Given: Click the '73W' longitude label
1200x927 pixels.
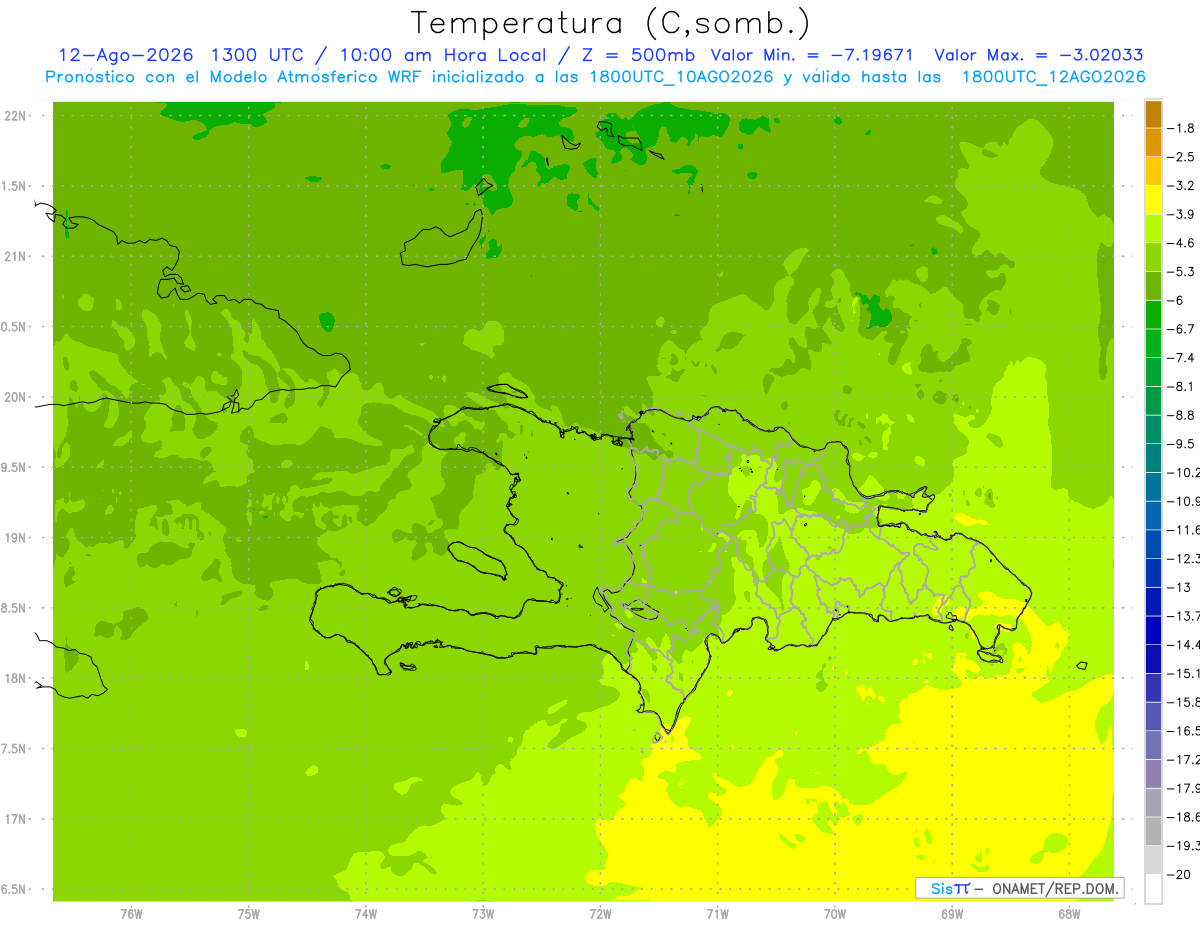Looking at the screenshot, I should (x=483, y=913).
